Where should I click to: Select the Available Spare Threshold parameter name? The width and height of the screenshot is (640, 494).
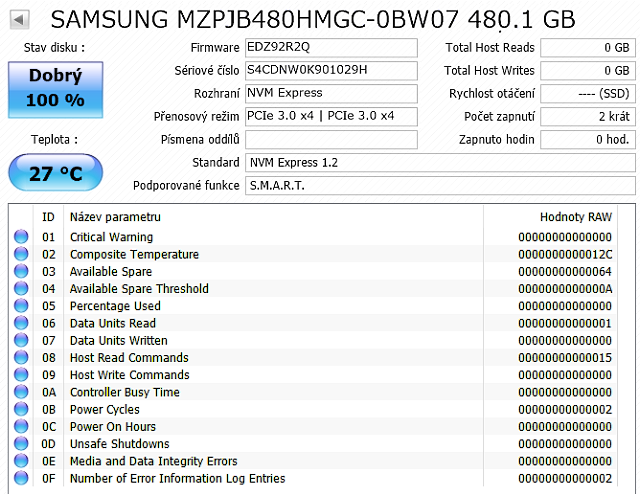(x=139, y=289)
